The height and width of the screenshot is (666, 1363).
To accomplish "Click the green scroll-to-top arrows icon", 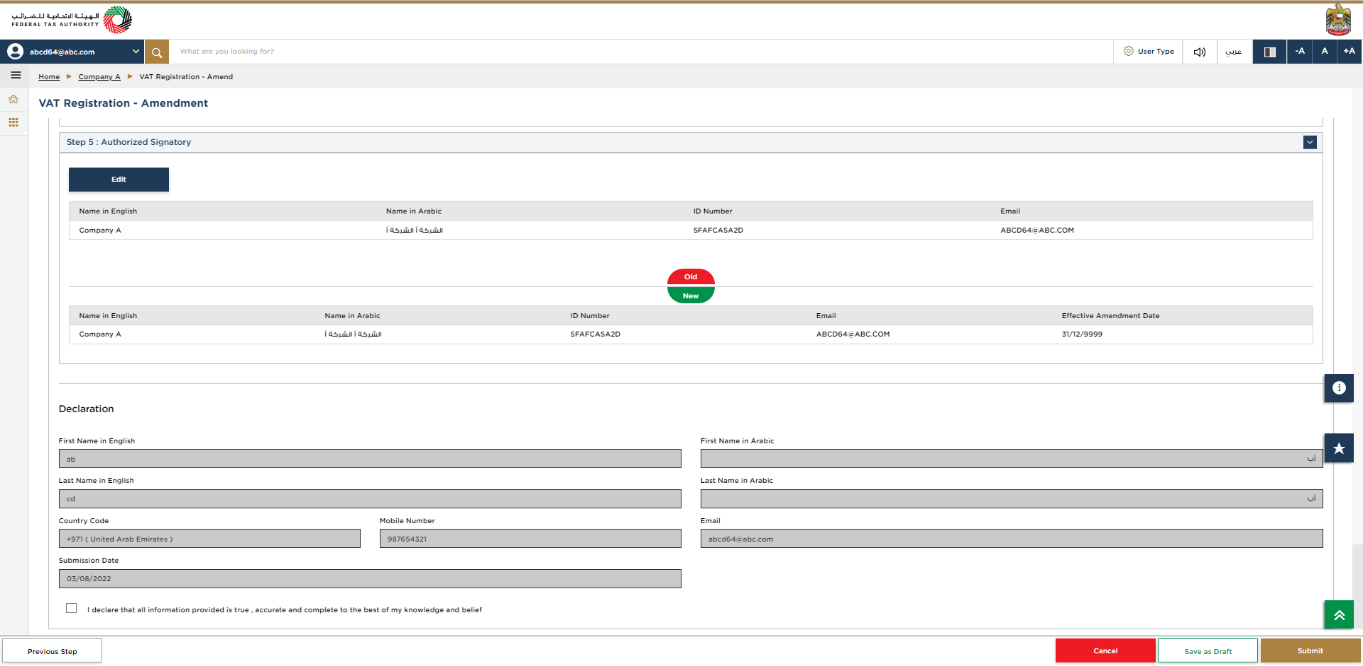I will [1339, 614].
